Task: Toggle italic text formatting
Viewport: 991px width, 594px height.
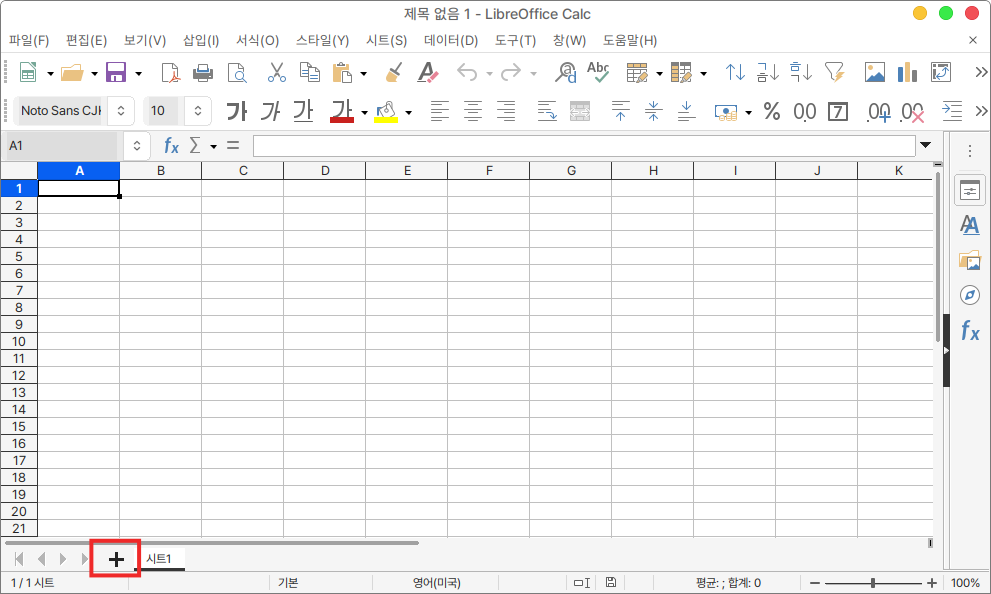Action: [270, 111]
